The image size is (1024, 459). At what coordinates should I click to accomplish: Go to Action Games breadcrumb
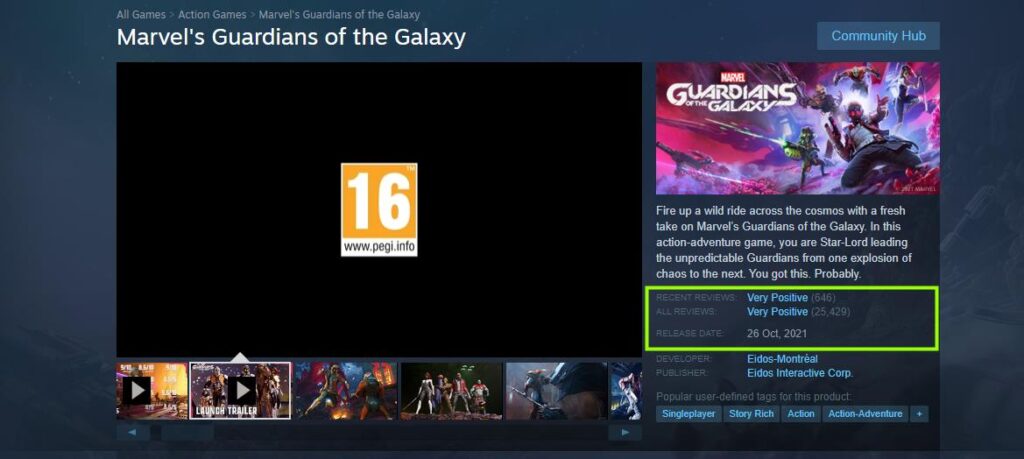tap(212, 14)
